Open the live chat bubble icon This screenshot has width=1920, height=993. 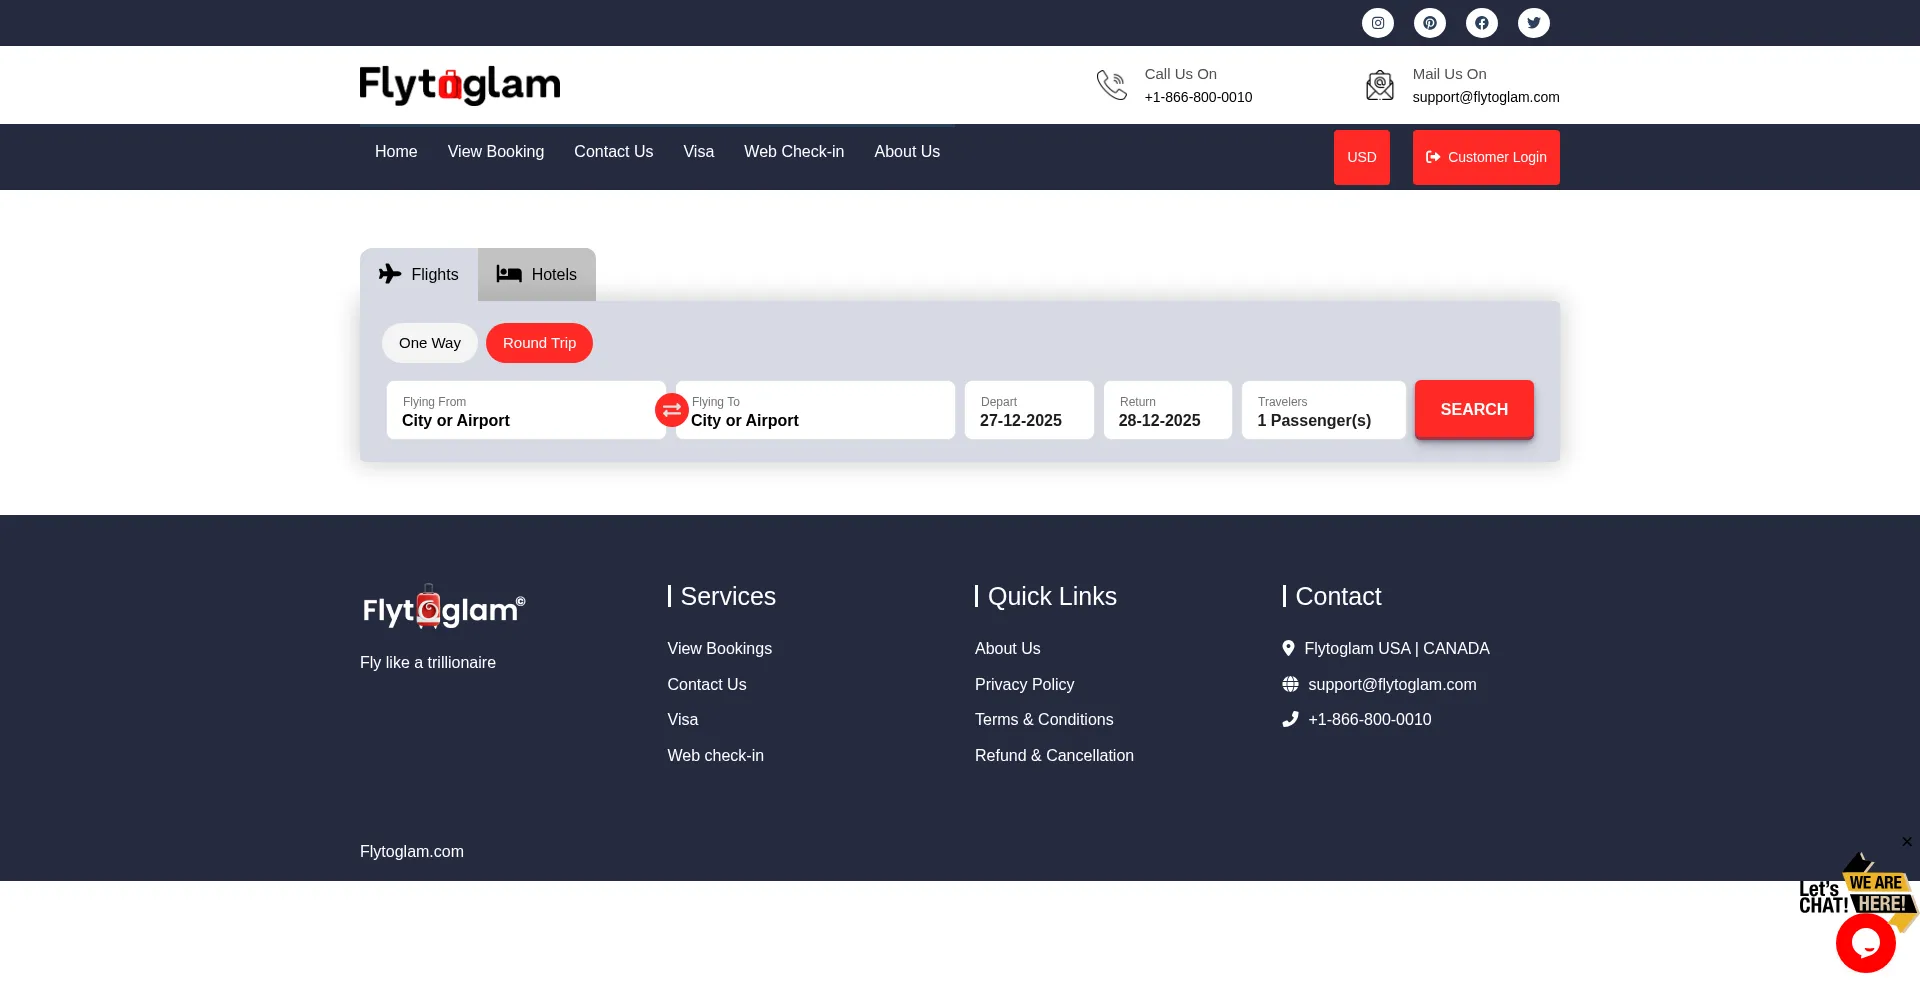(1865, 943)
